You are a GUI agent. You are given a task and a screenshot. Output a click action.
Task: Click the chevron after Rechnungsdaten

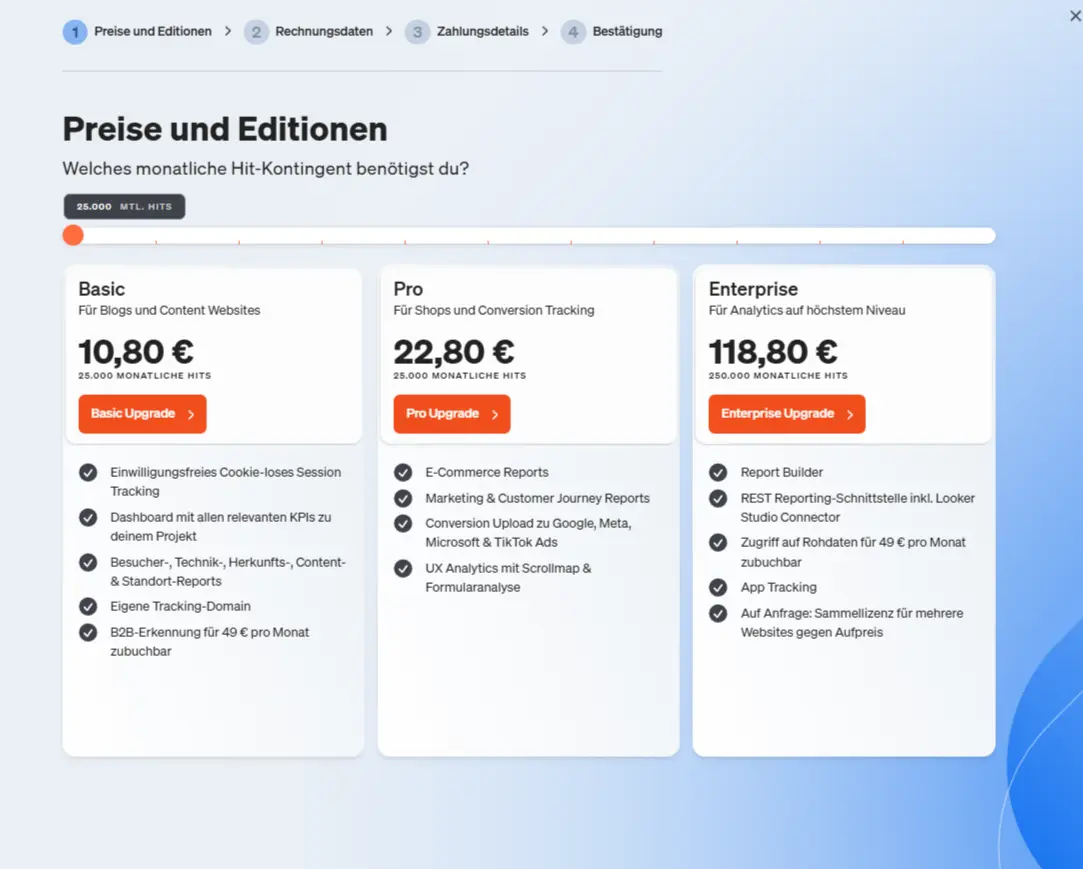point(389,31)
